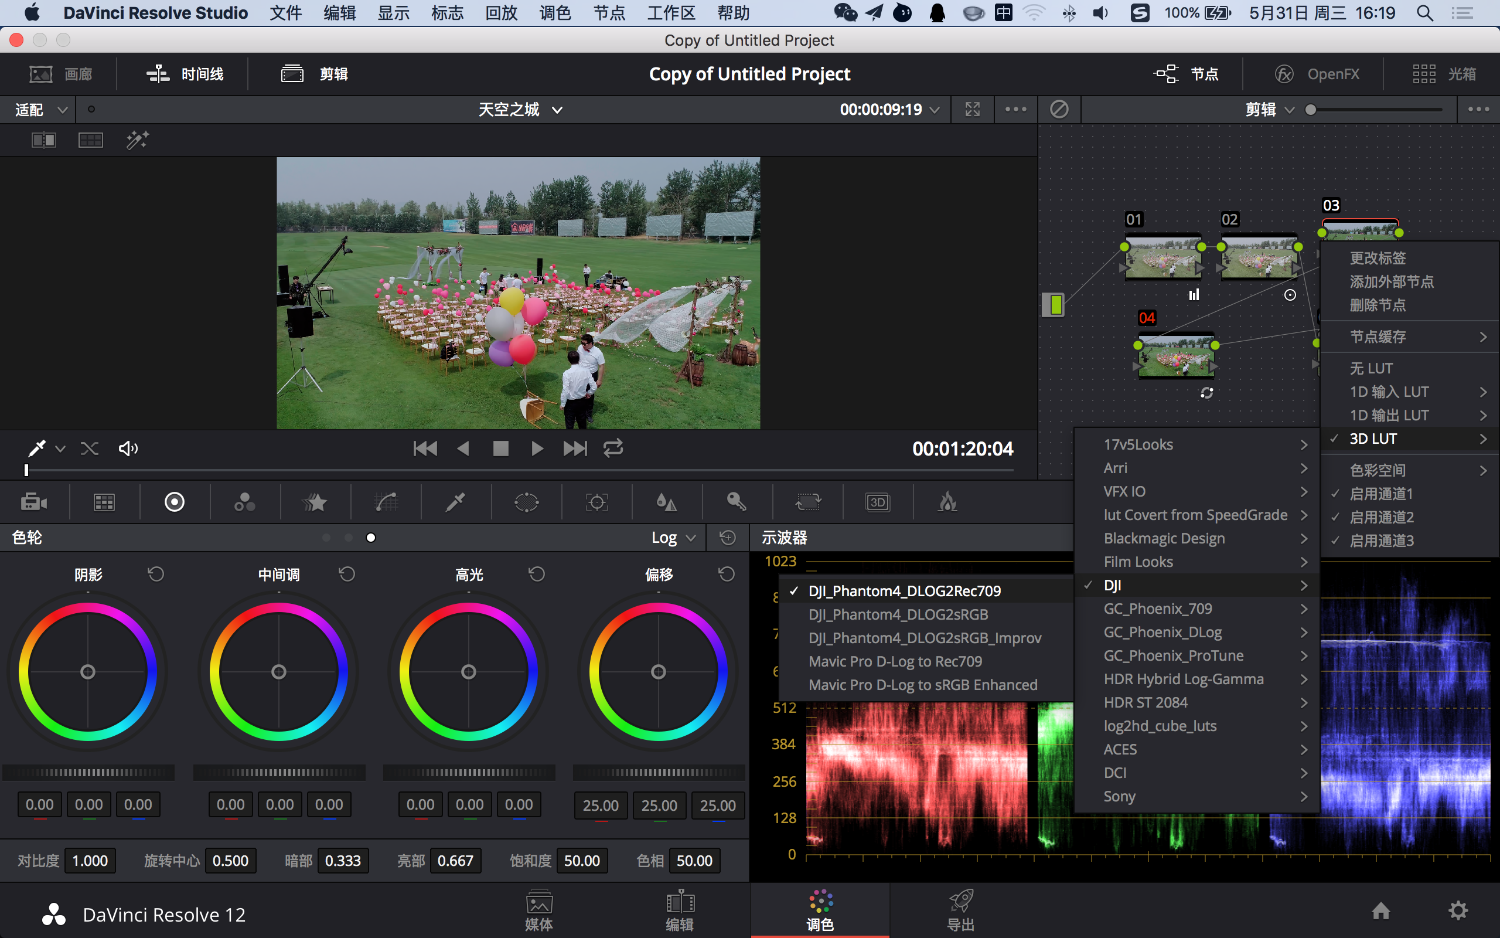
Task: Expand the viewer to full screen
Action: click(x=973, y=109)
